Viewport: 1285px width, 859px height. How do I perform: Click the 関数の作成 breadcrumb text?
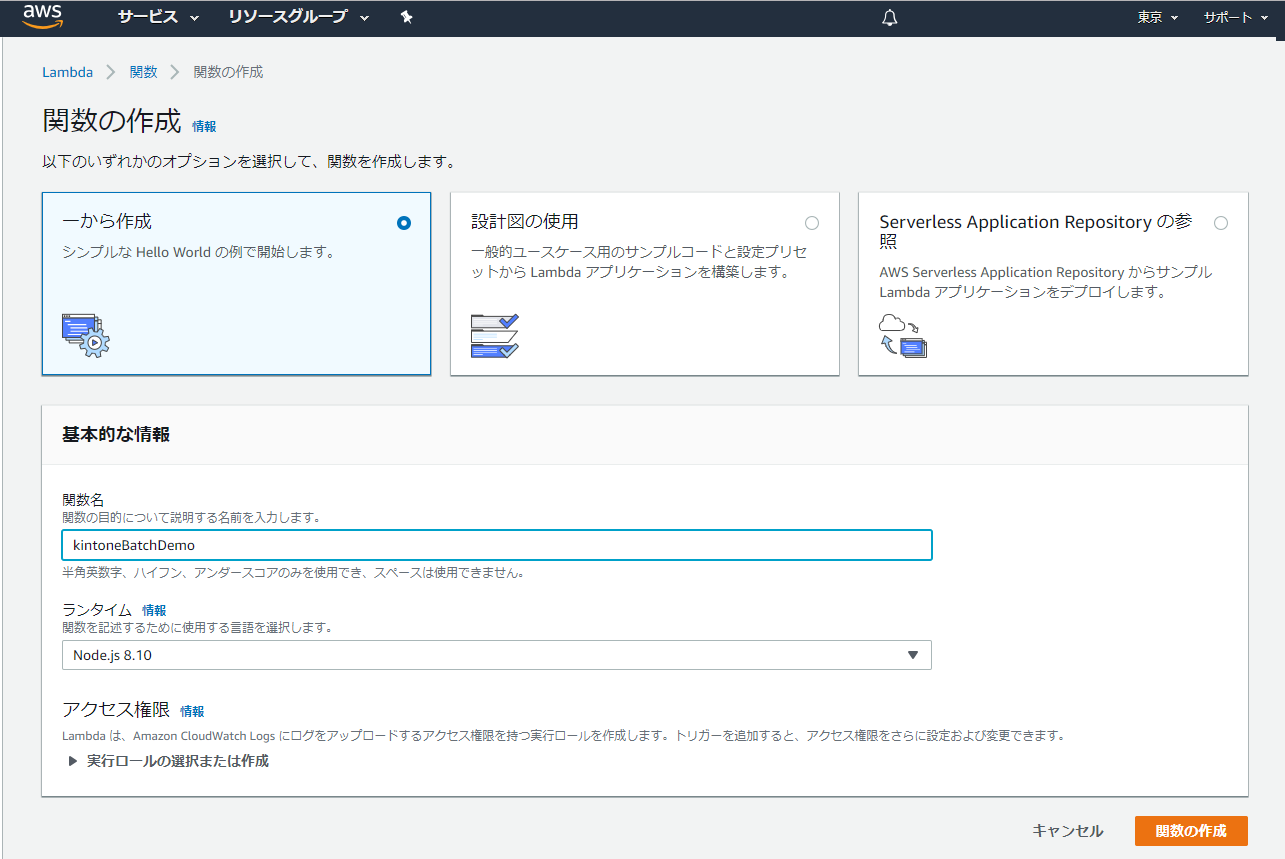click(x=228, y=72)
